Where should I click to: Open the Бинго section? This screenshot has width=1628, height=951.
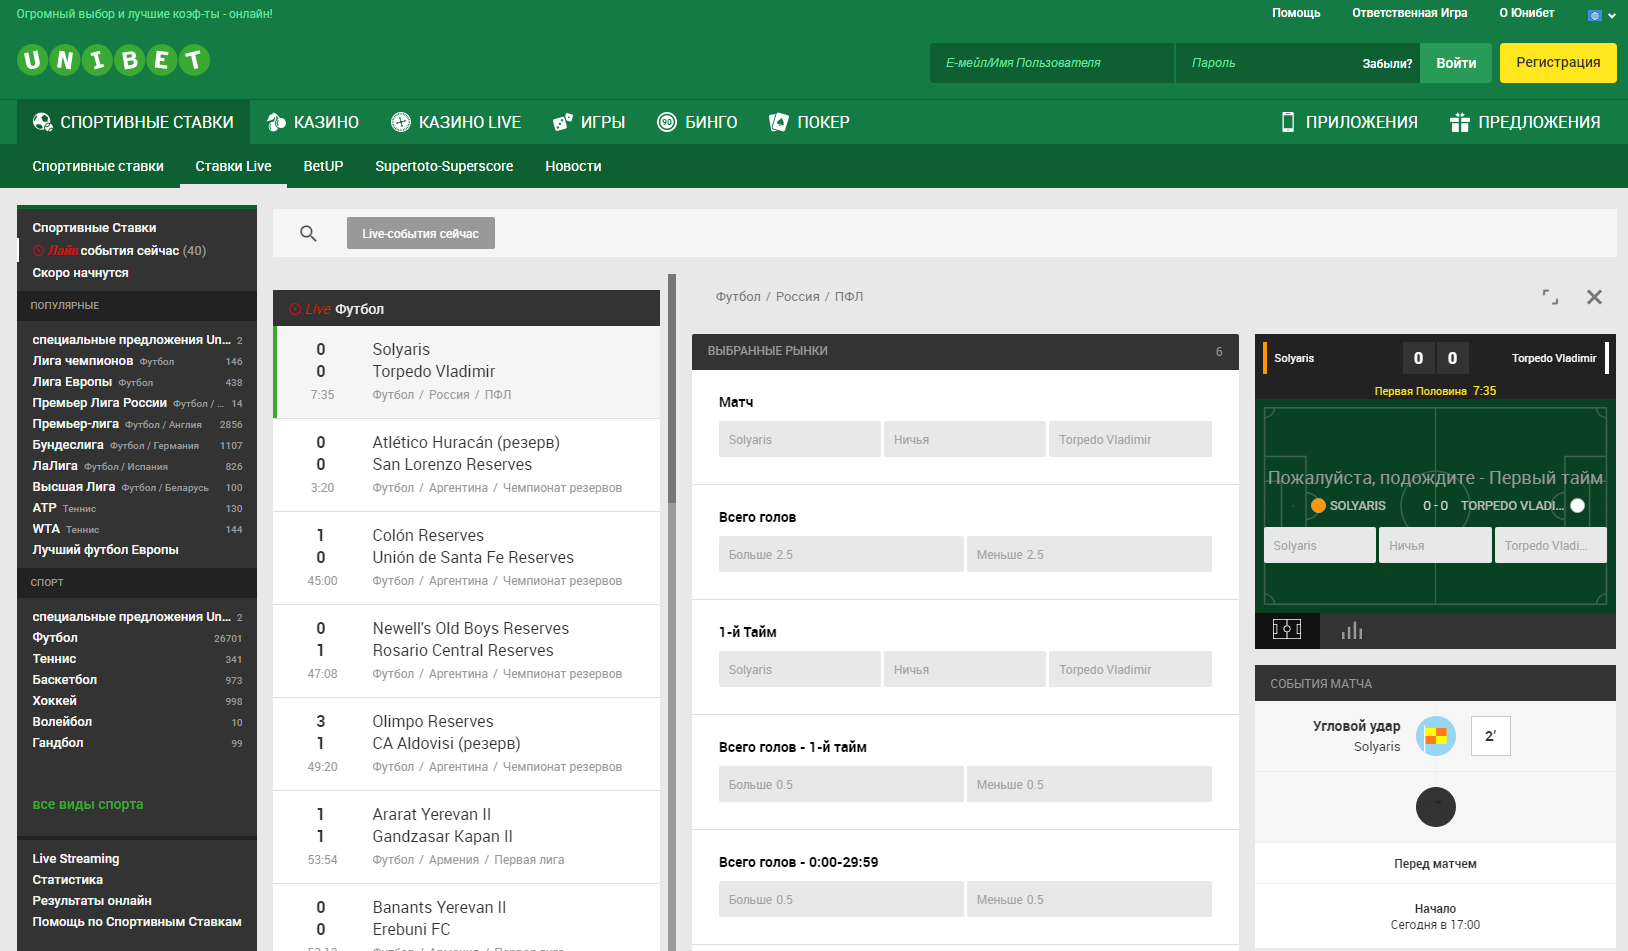click(697, 122)
